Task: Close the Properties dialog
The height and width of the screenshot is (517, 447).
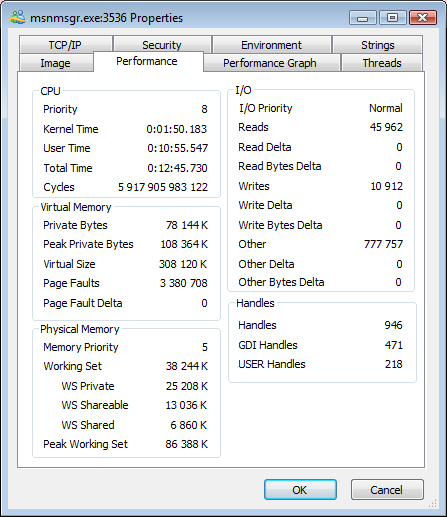Action: click(422, 18)
